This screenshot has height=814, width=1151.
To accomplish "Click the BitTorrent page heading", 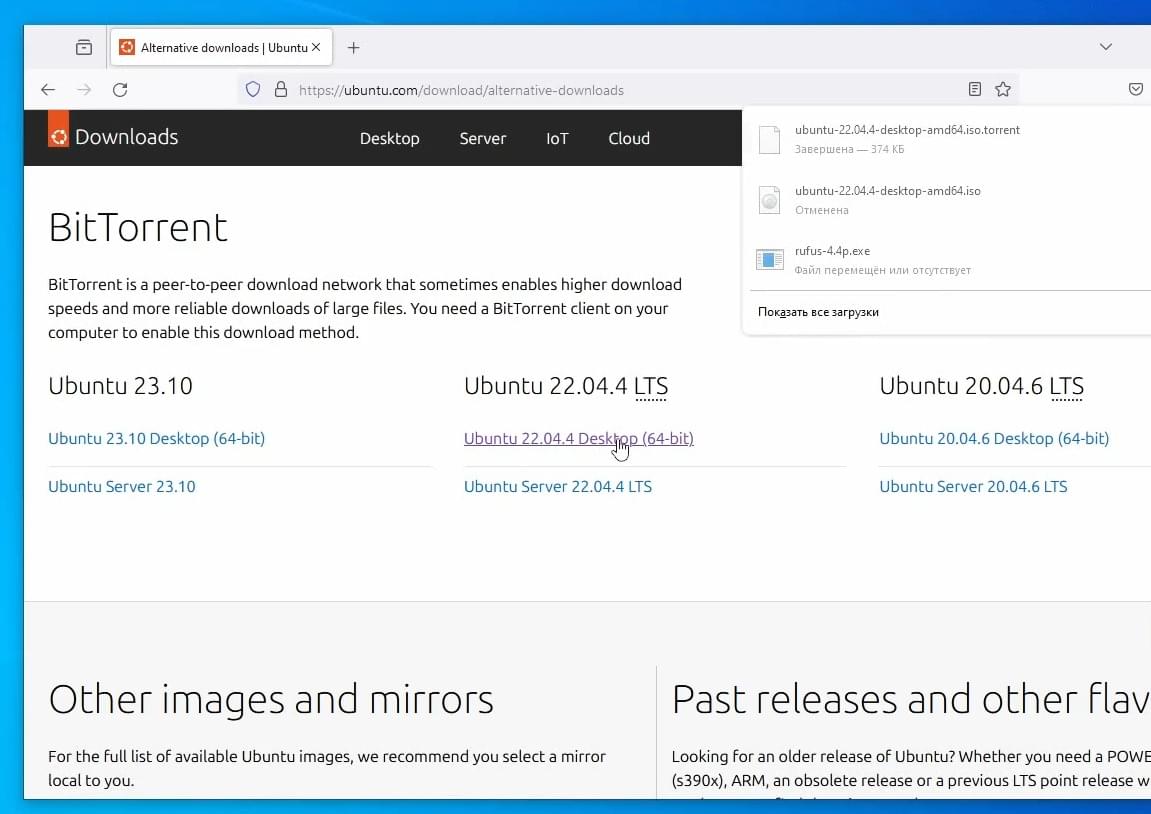I will [138, 227].
